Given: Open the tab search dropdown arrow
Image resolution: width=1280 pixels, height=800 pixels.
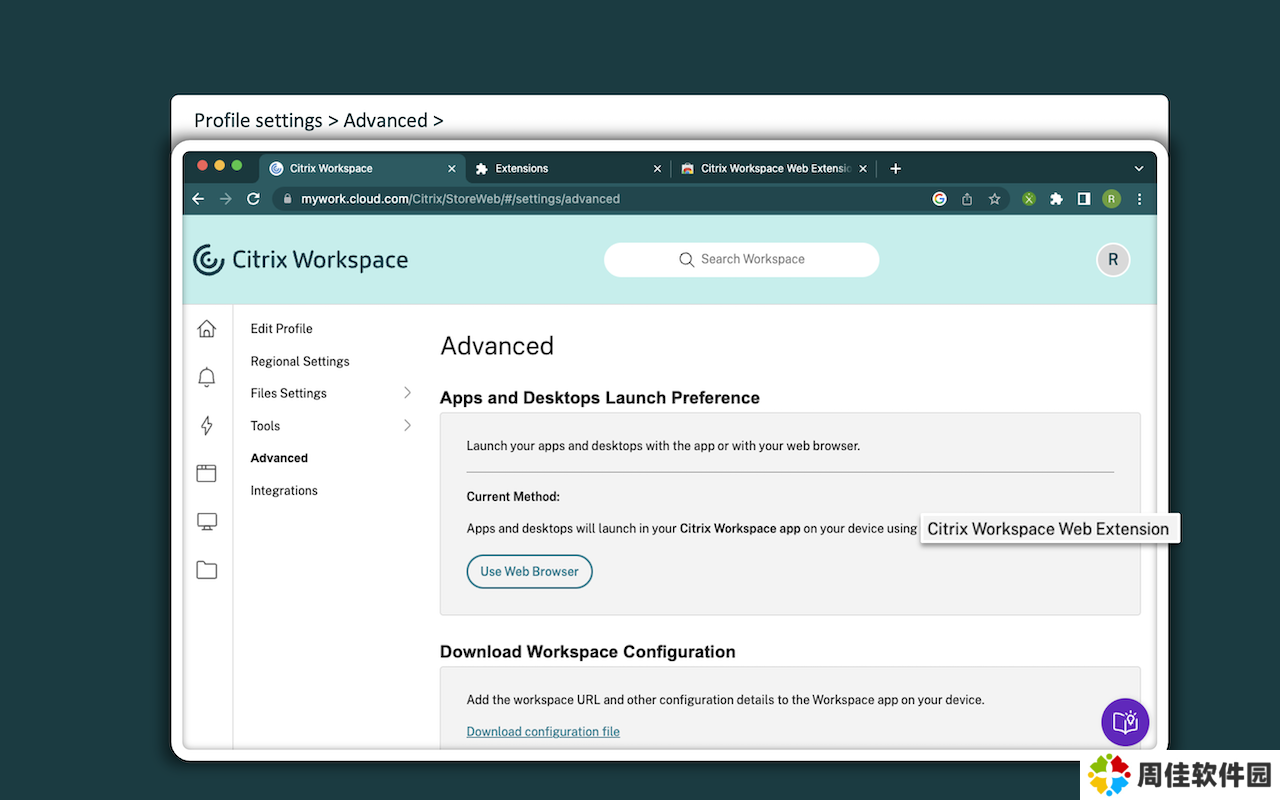Looking at the screenshot, I should tap(1138, 169).
